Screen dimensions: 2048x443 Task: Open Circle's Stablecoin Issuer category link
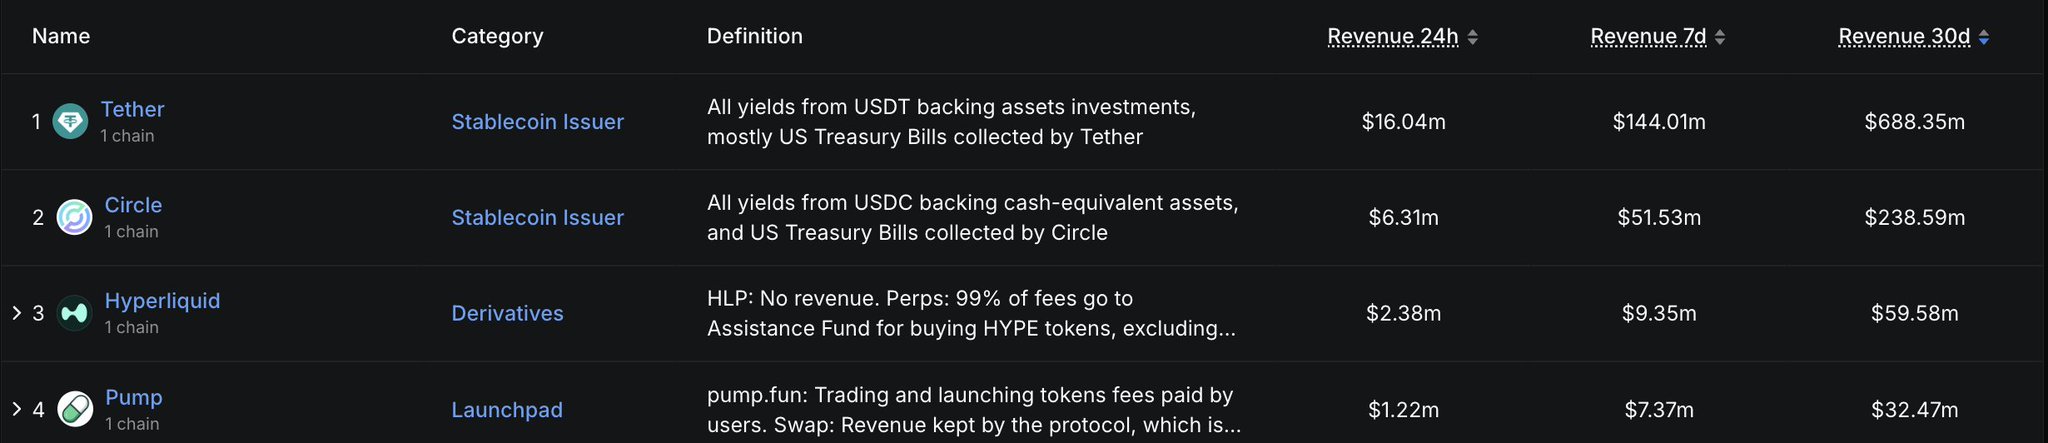pos(537,217)
